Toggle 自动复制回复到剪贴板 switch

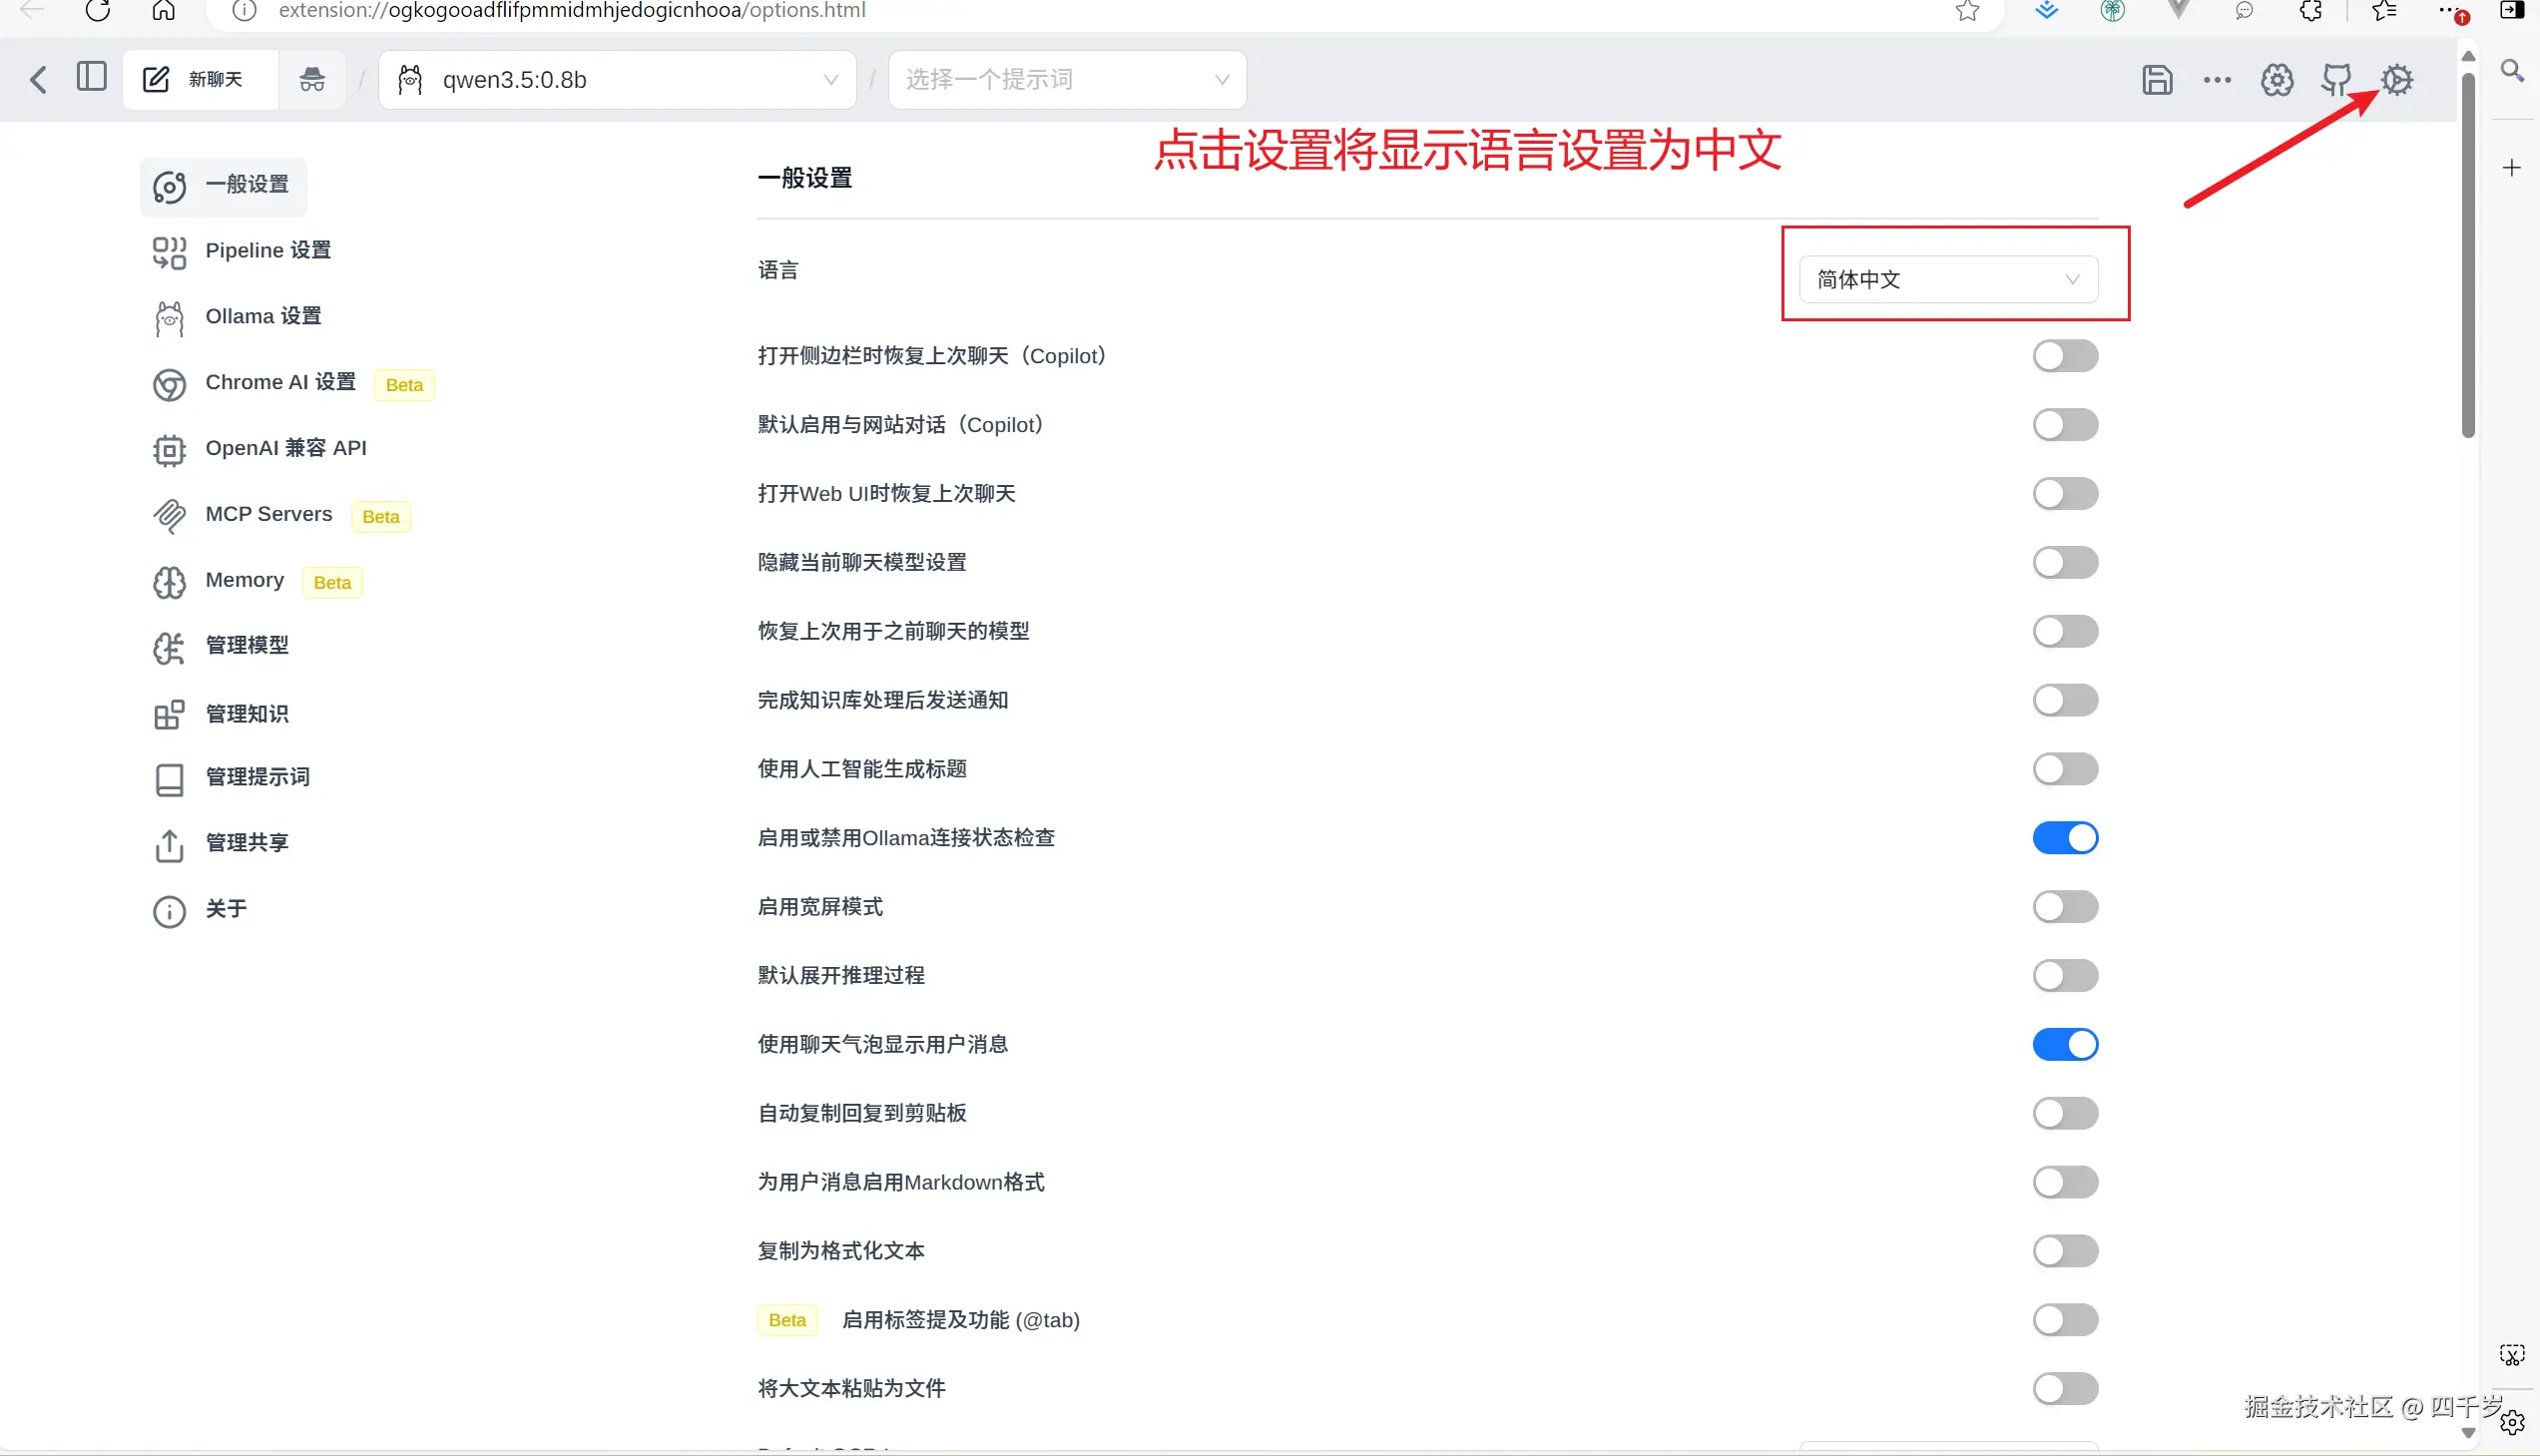2065,1113
